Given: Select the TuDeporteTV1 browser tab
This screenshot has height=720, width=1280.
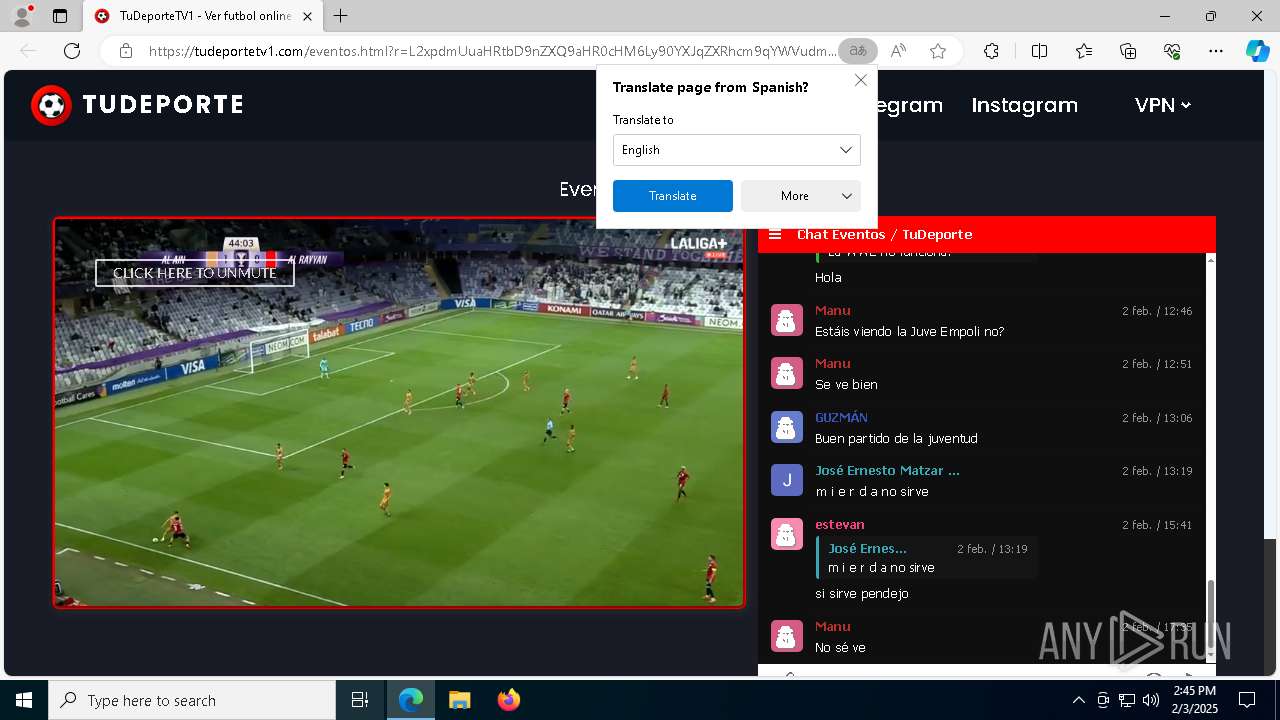Looking at the screenshot, I should [x=204, y=16].
